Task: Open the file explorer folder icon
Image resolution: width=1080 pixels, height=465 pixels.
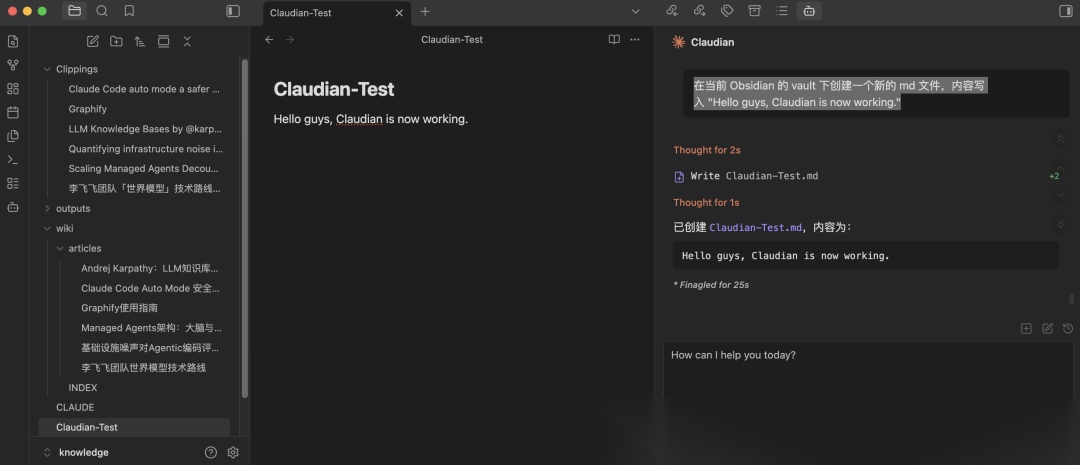Action: [74, 11]
